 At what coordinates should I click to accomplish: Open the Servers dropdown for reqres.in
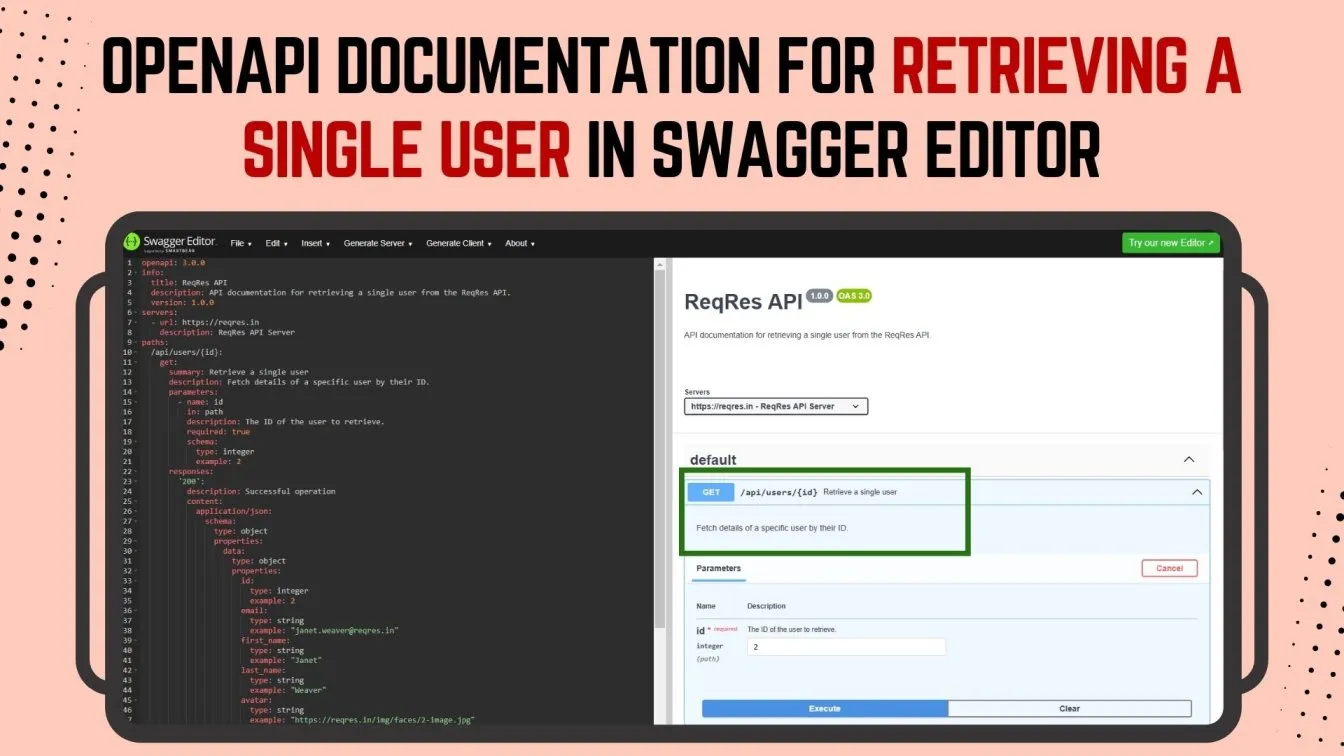click(x=776, y=406)
